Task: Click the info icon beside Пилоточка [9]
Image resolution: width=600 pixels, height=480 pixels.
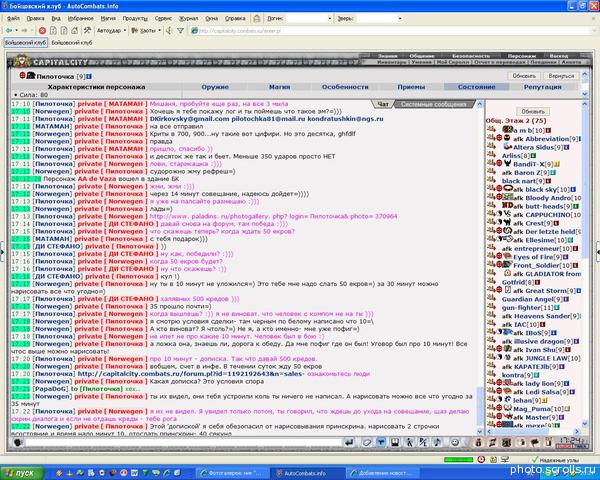Action: 89,77
